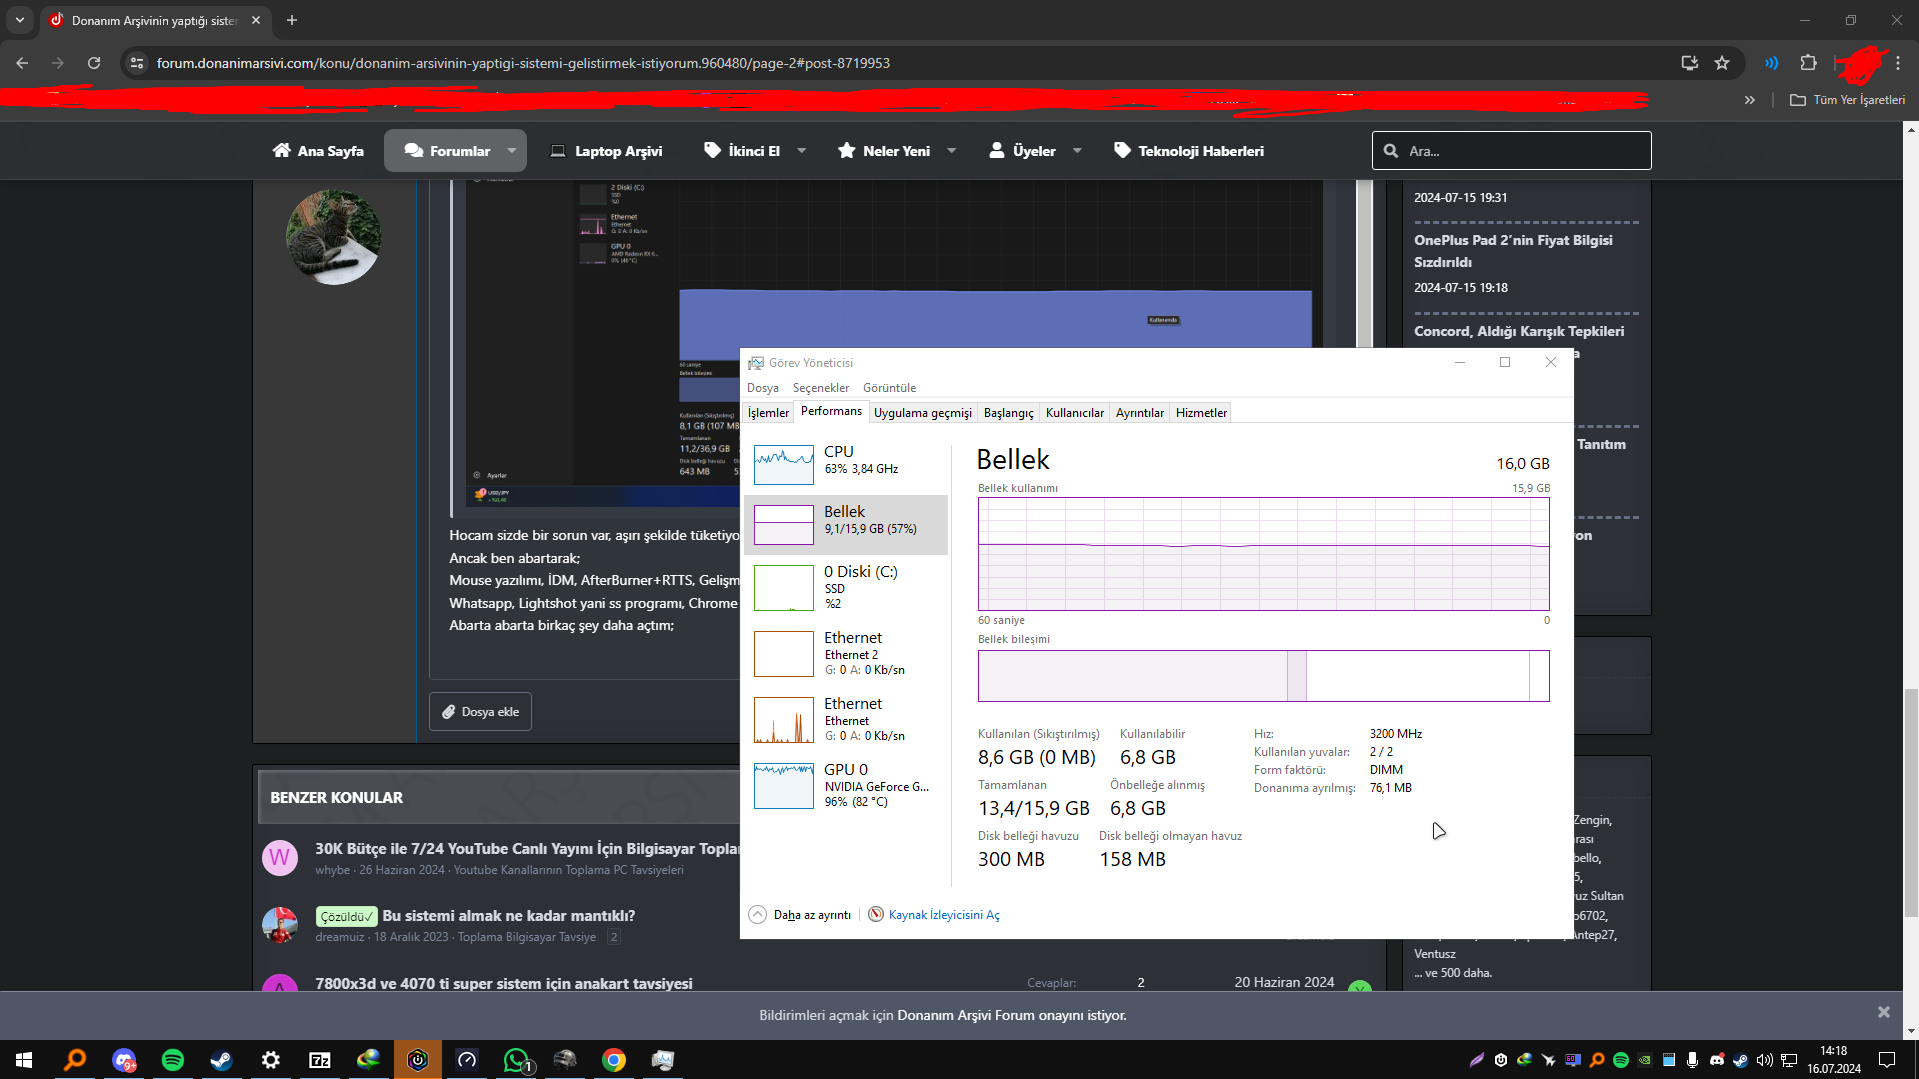
Task: Click the microphone tray icon
Action: coord(1692,1060)
